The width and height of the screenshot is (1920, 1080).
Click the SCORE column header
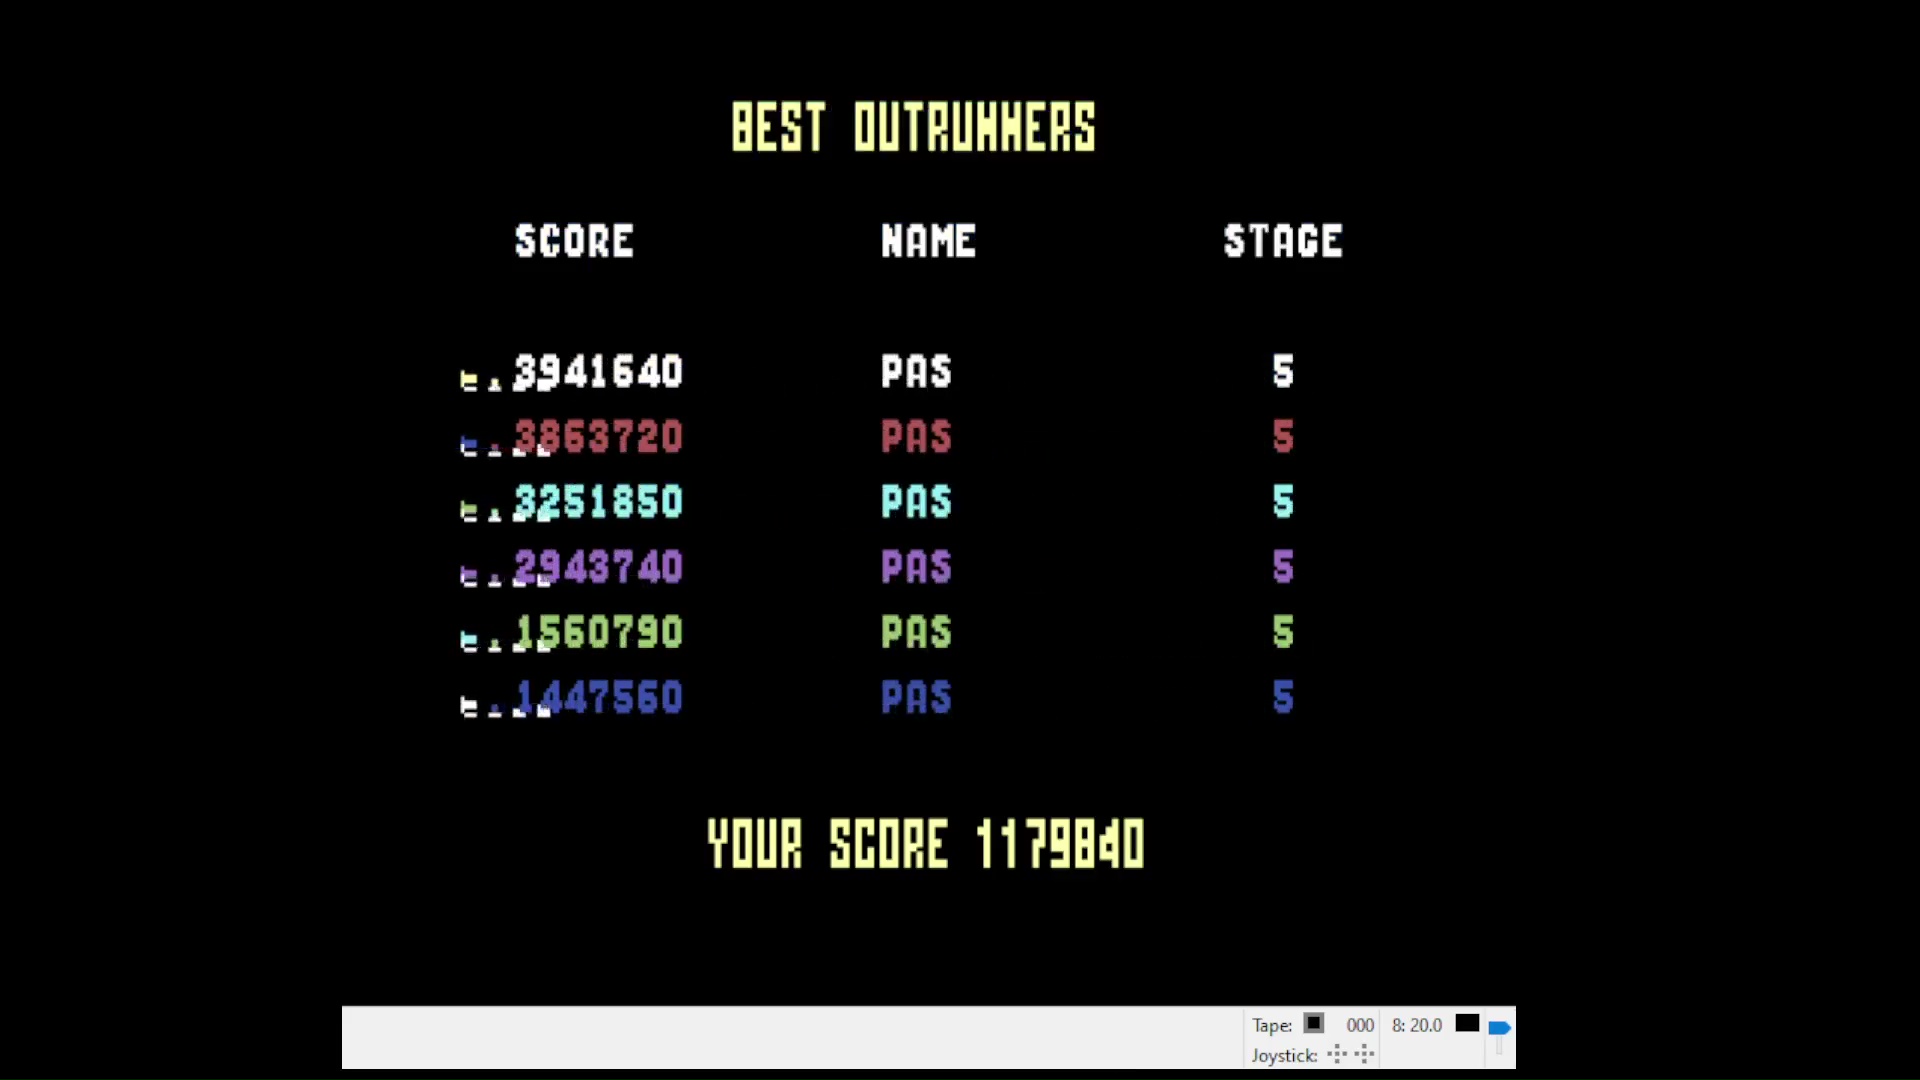tap(574, 241)
